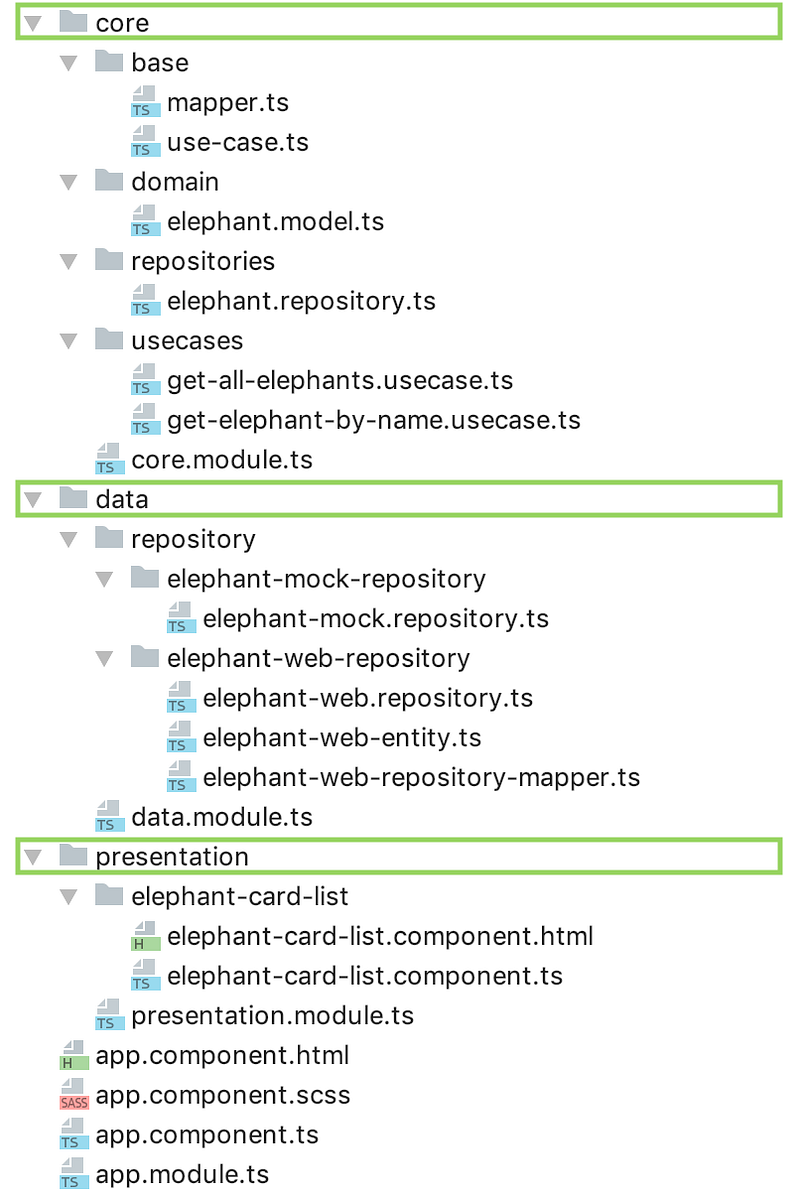The height and width of the screenshot is (1199, 800).
Task: Collapse the usecases folder triangle
Action: (x=69, y=341)
